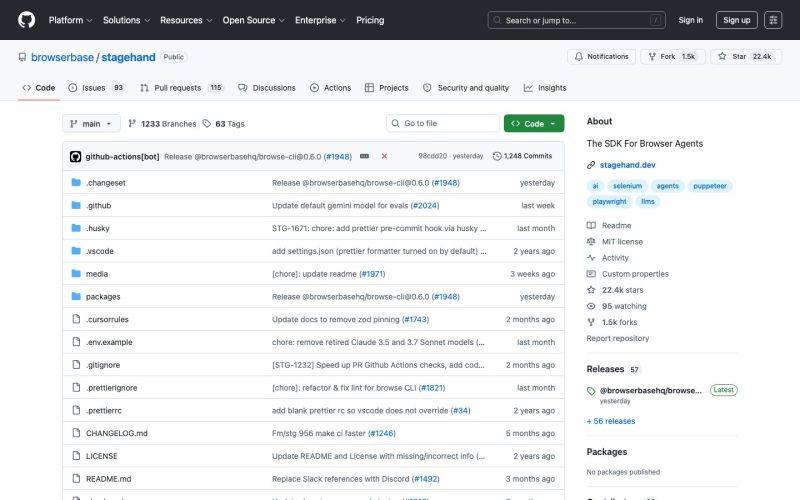Click the file icon beside .prettierignore
Image resolution: width=800 pixels, height=500 pixels.
(76, 387)
